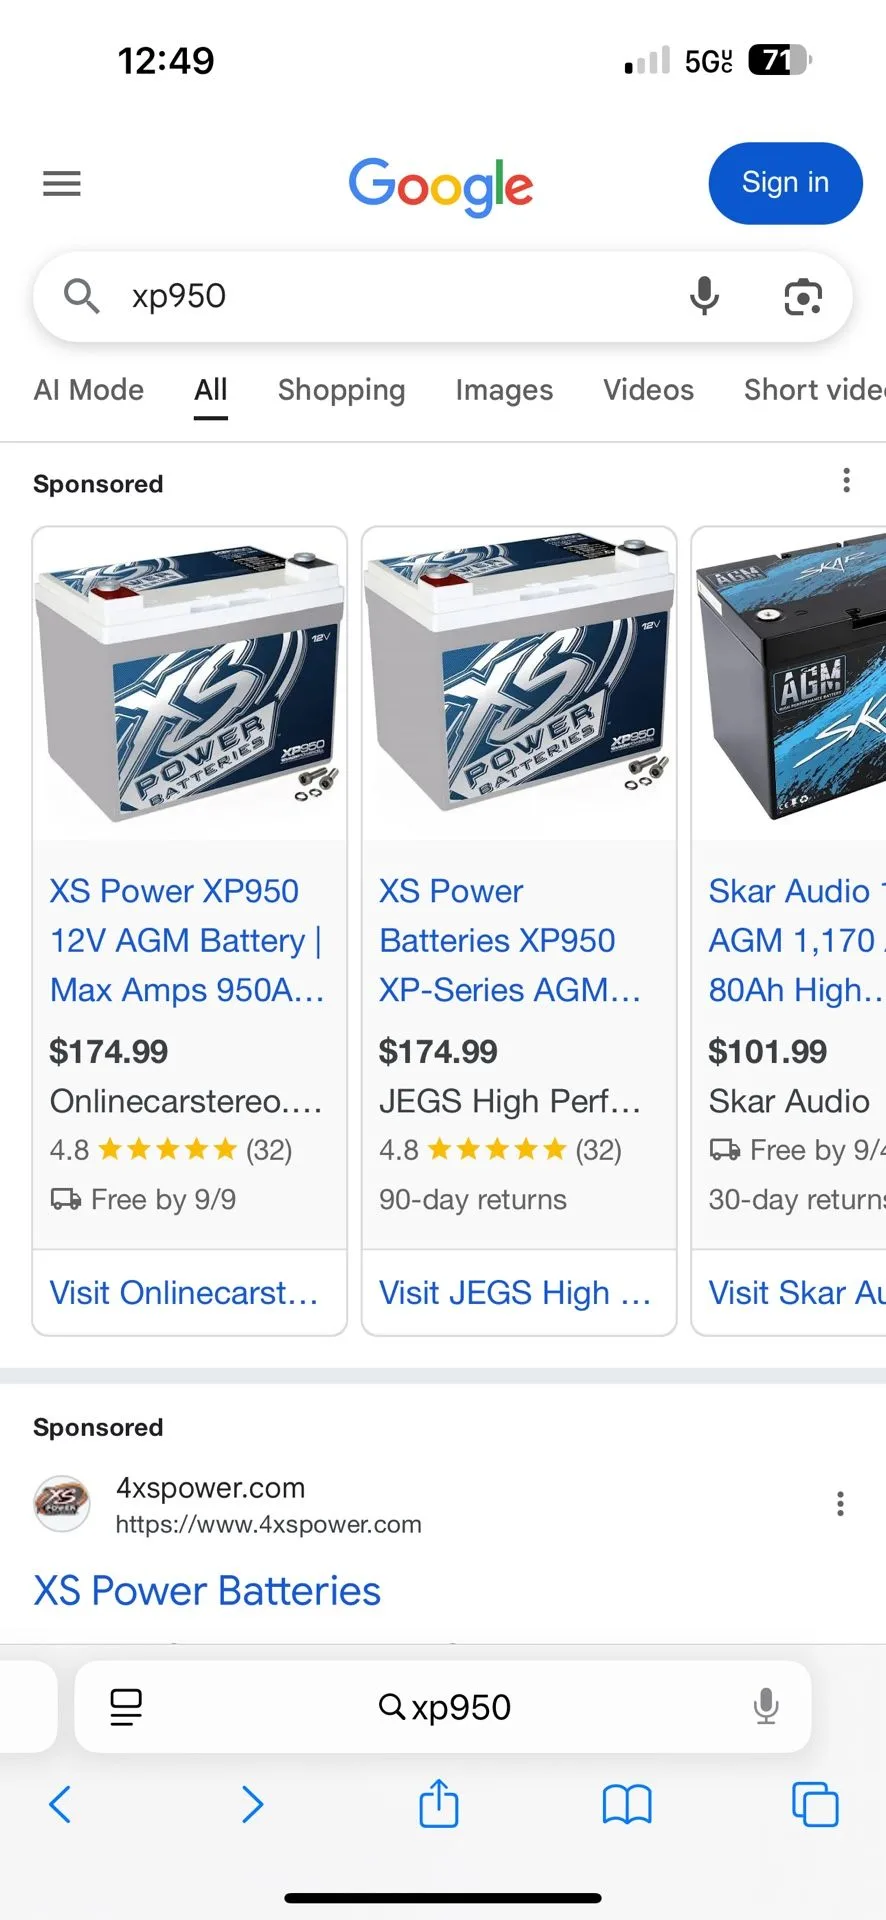Open the XS Power Batteries sponsored link
The height and width of the screenshot is (1920, 886).
click(206, 1591)
